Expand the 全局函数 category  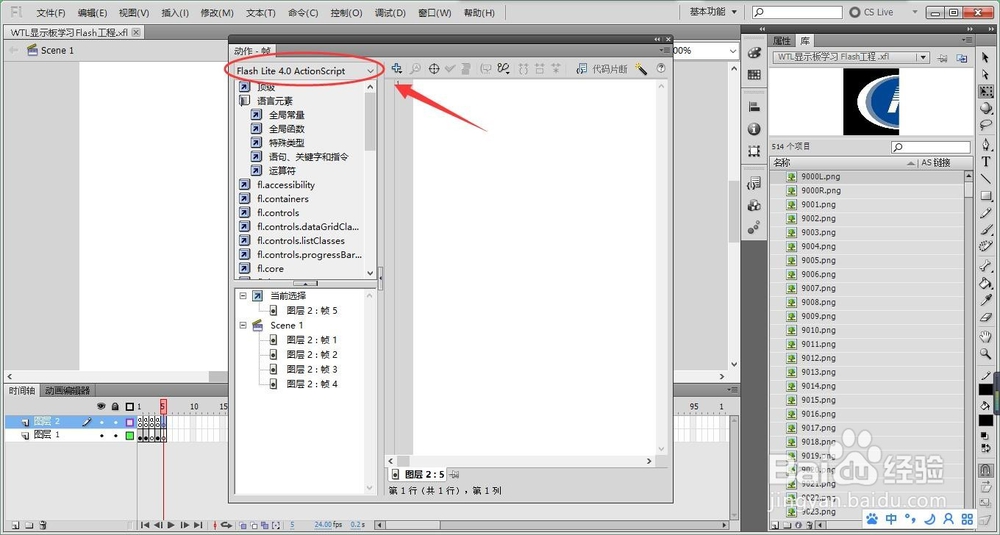(256, 129)
